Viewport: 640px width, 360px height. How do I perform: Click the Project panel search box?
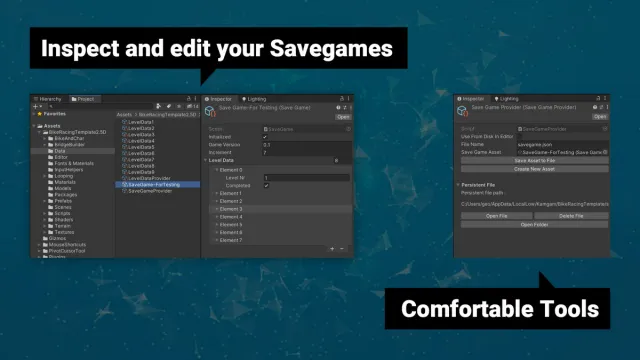100,106
